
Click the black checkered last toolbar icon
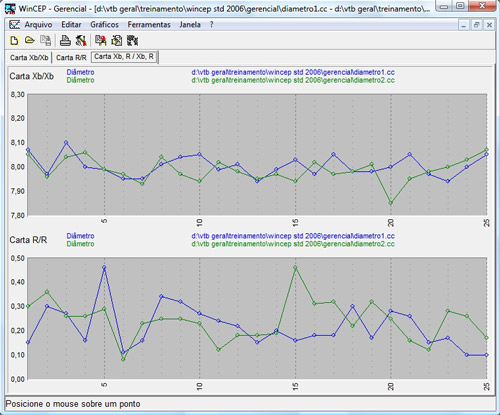point(133,41)
